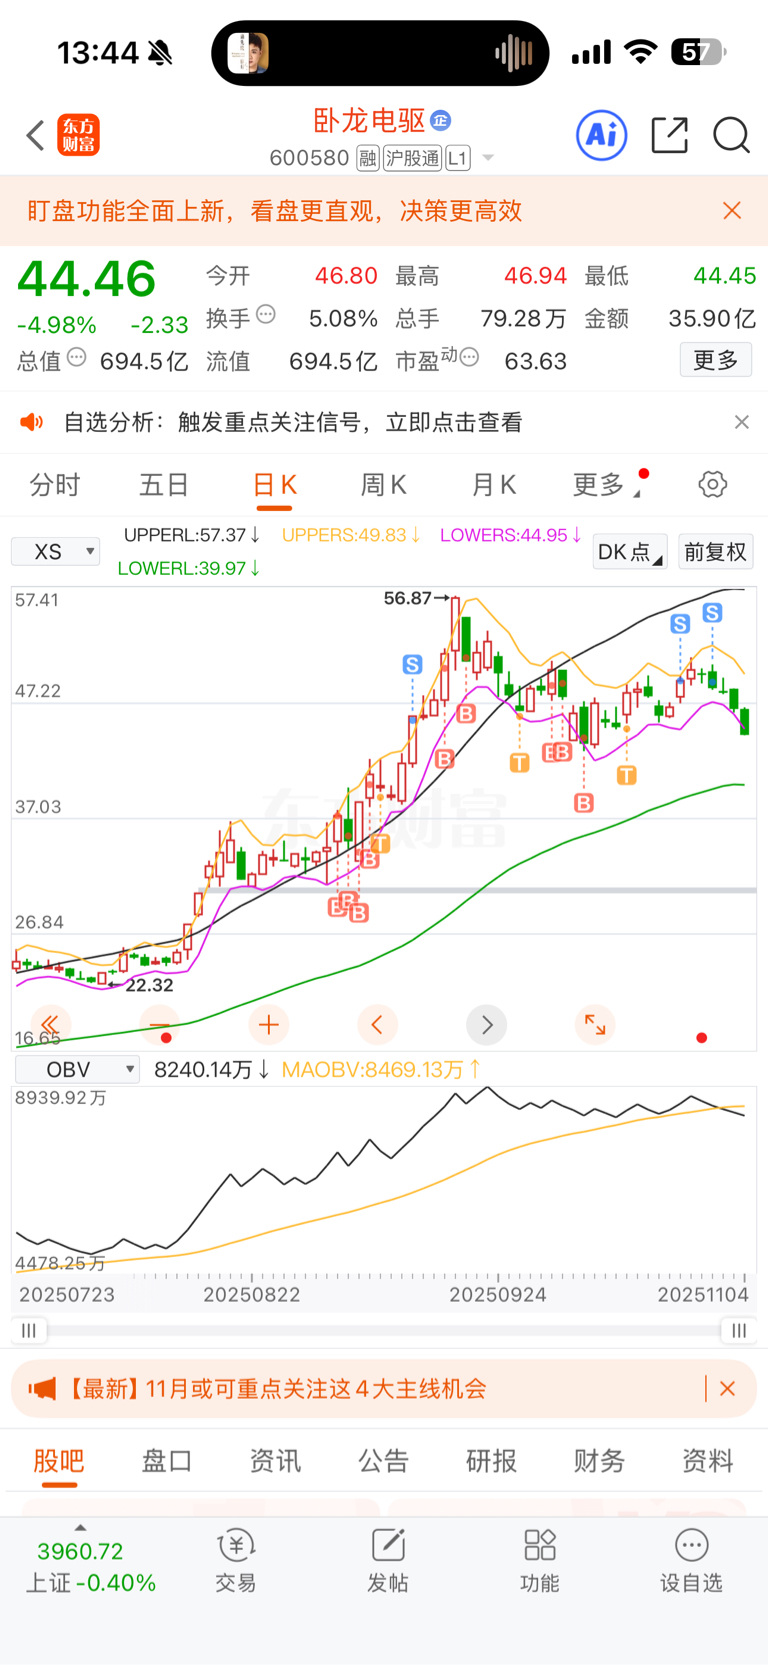
Task: Open the 股吧 tab
Action: point(59,1461)
